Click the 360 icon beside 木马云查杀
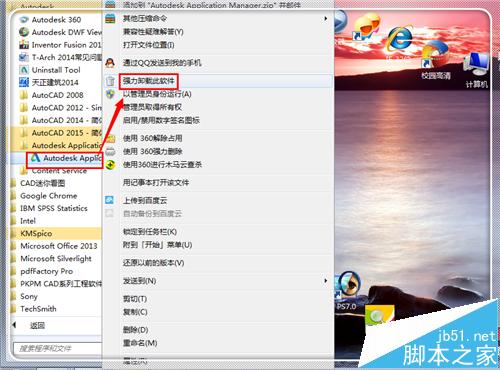 tap(110, 164)
